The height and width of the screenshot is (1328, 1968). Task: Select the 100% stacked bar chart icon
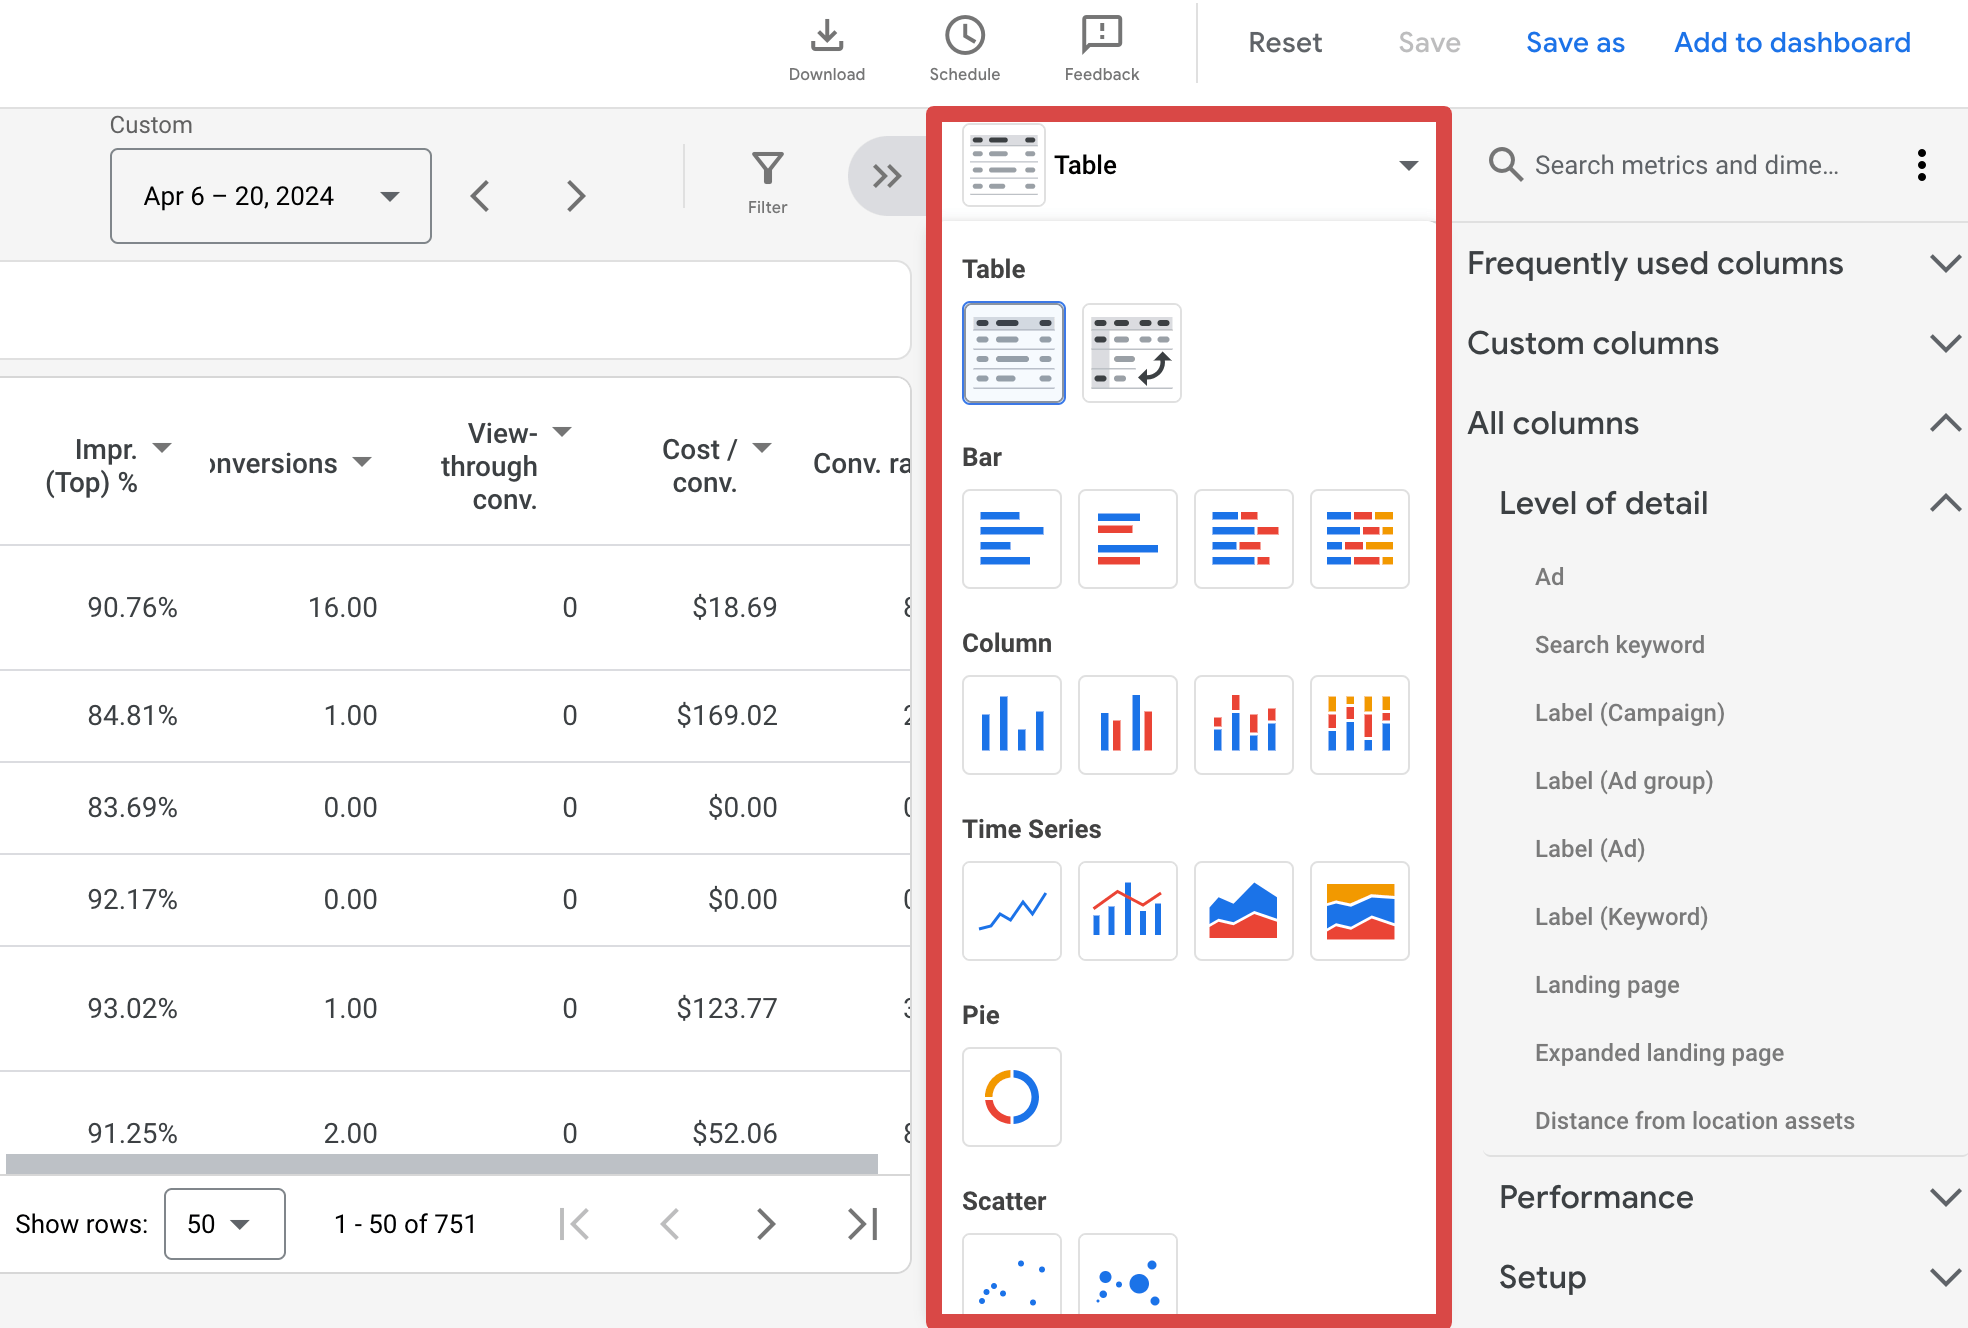pos(1359,539)
